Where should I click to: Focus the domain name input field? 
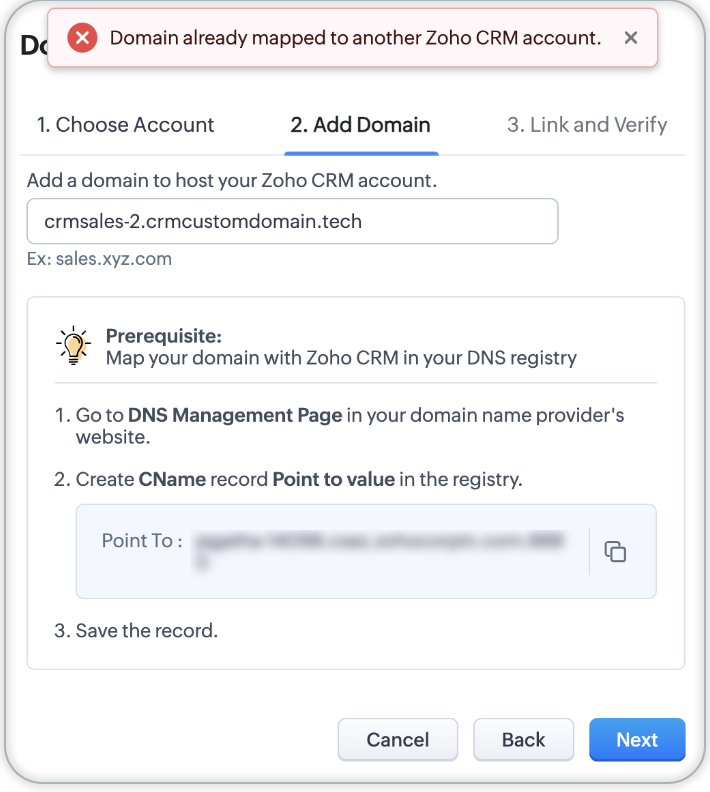292,221
